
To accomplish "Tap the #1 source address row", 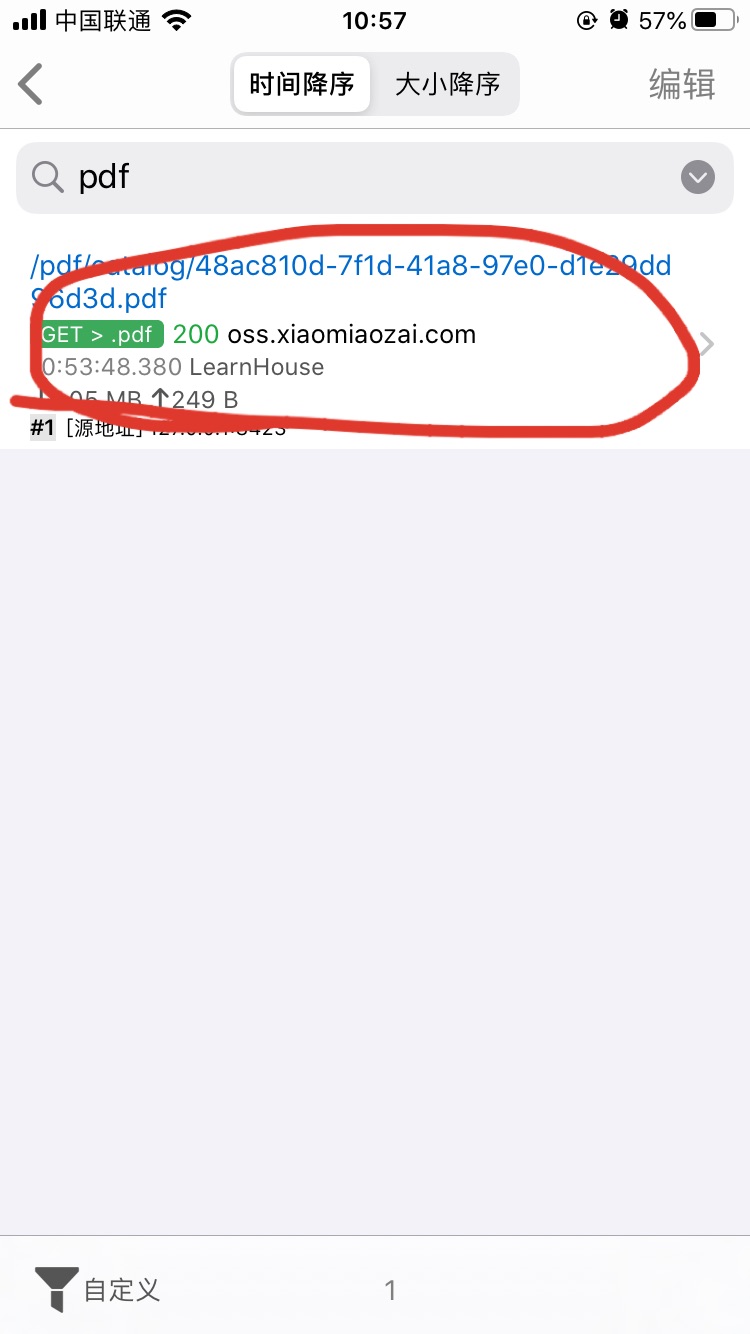I will (x=158, y=428).
